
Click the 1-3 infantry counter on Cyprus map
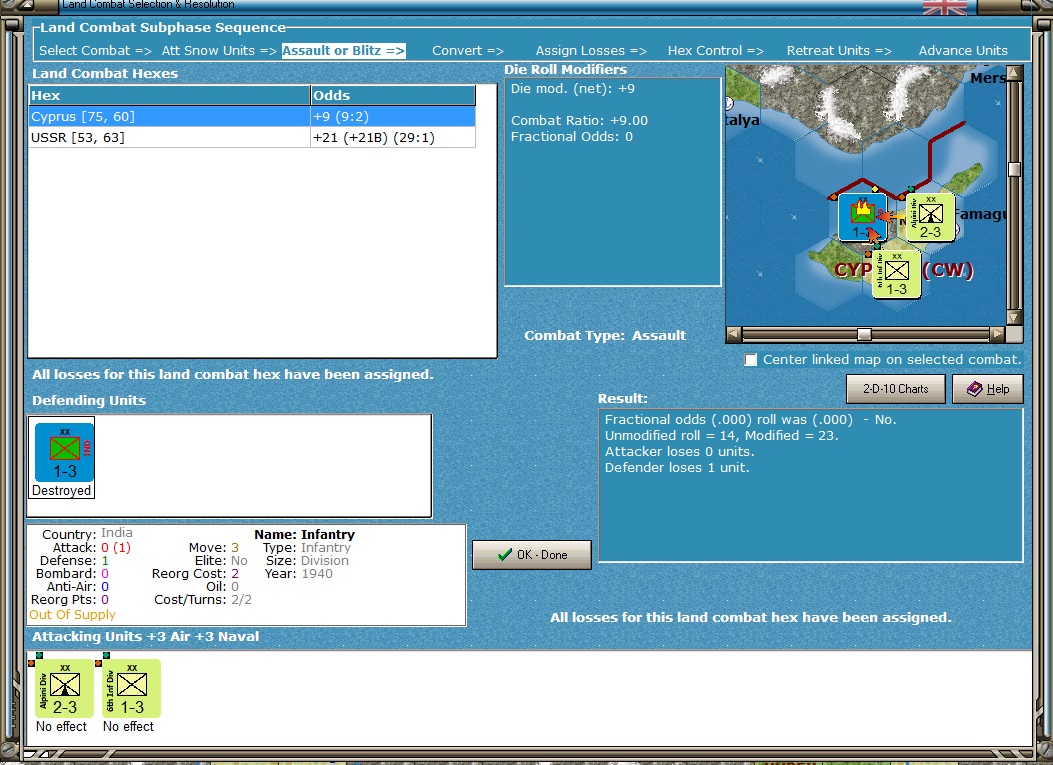[x=897, y=274]
